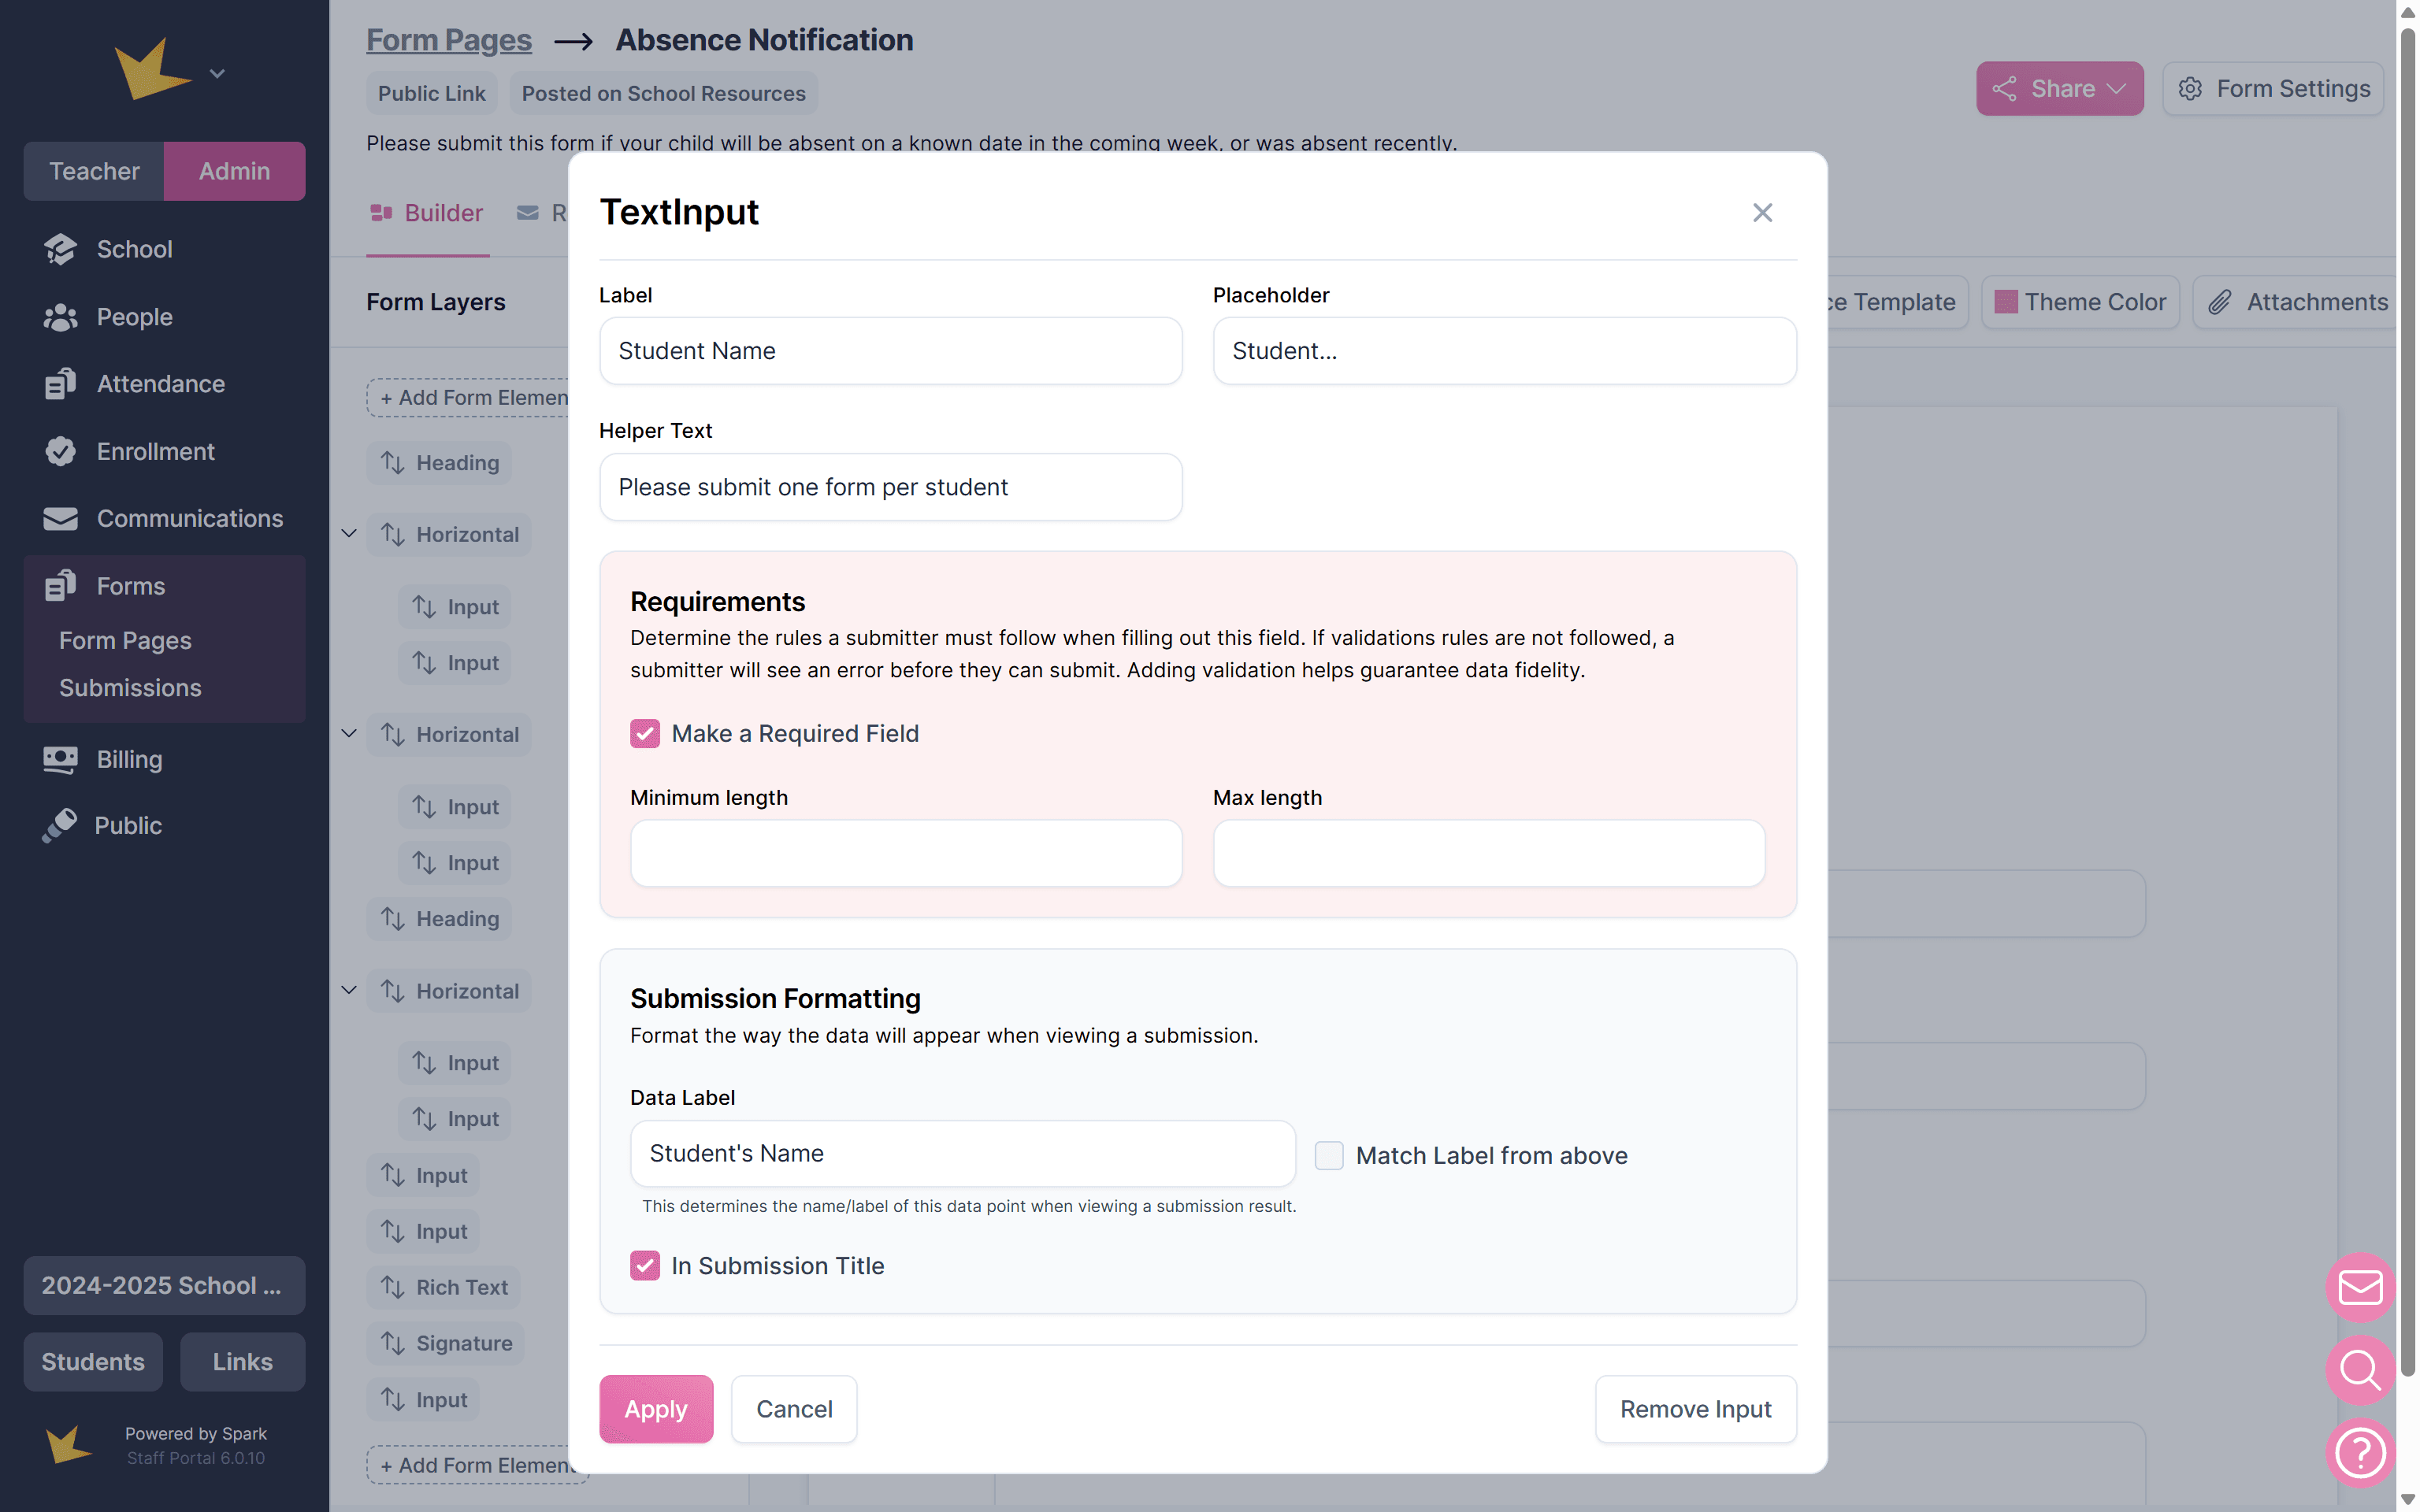Toggle In Submission Title checkbox
This screenshot has height=1512, width=2420.
pyautogui.click(x=645, y=1265)
